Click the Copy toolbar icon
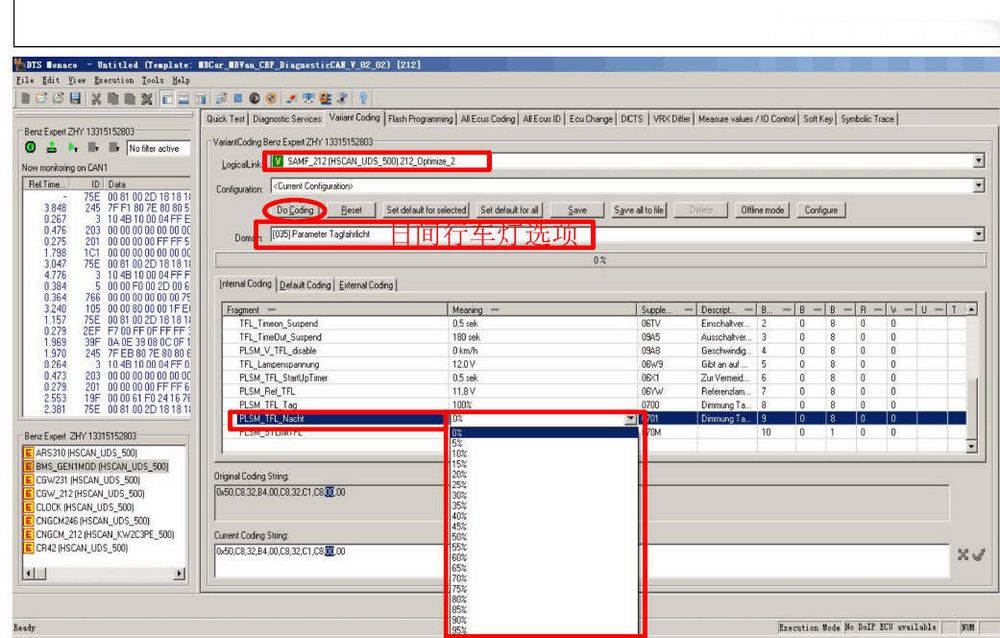The width and height of the screenshot is (1000, 638). click(113, 98)
